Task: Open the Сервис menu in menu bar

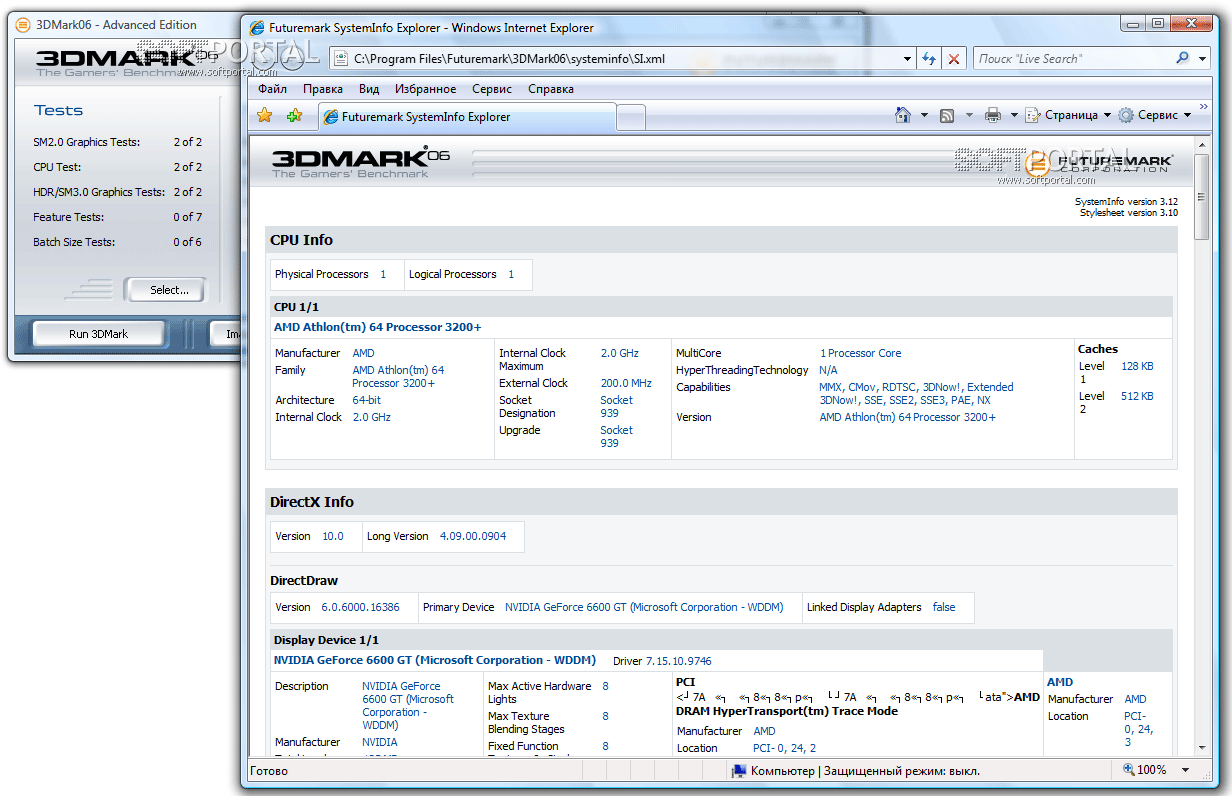Action: point(492,89)
